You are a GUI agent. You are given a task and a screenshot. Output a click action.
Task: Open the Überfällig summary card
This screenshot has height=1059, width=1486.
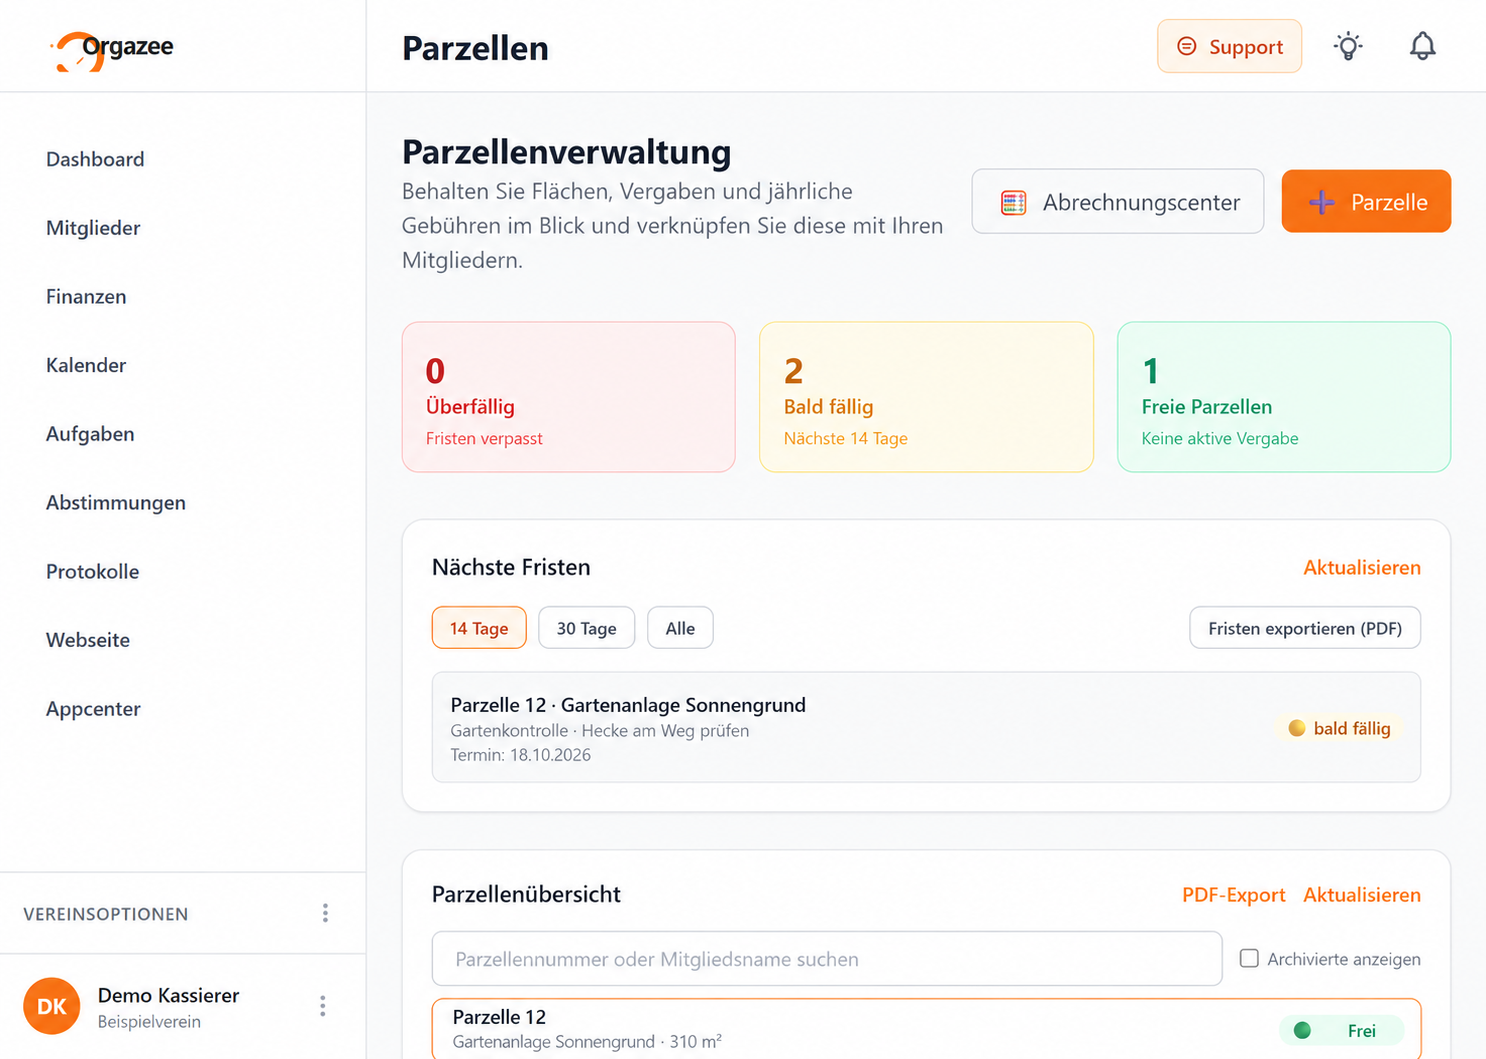[568, 397]
